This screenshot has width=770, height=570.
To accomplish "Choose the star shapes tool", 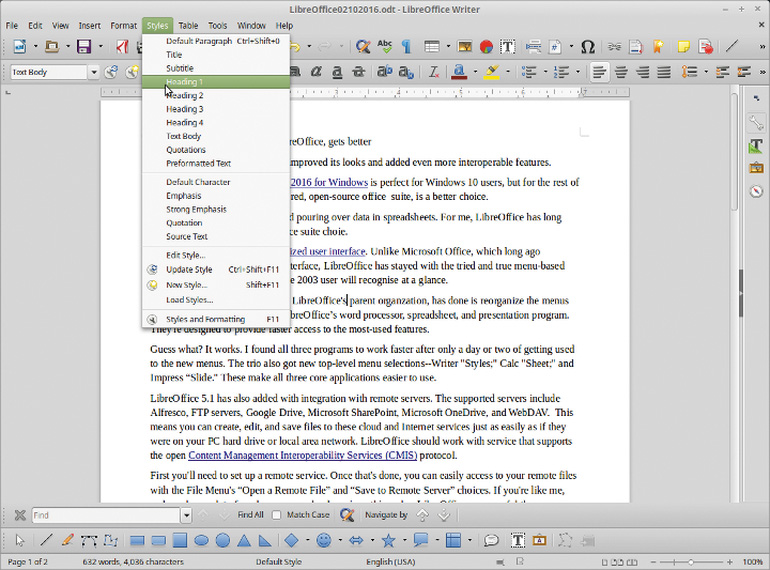I will tap(388, 541).
